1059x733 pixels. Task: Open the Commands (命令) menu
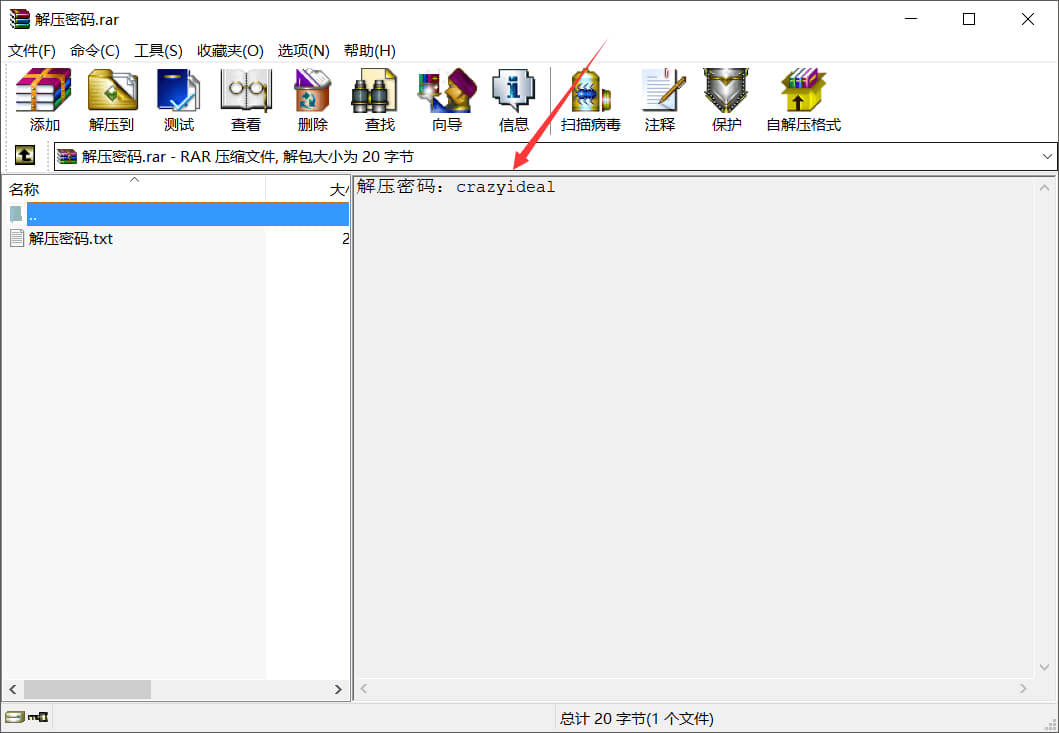click(95, 51)
